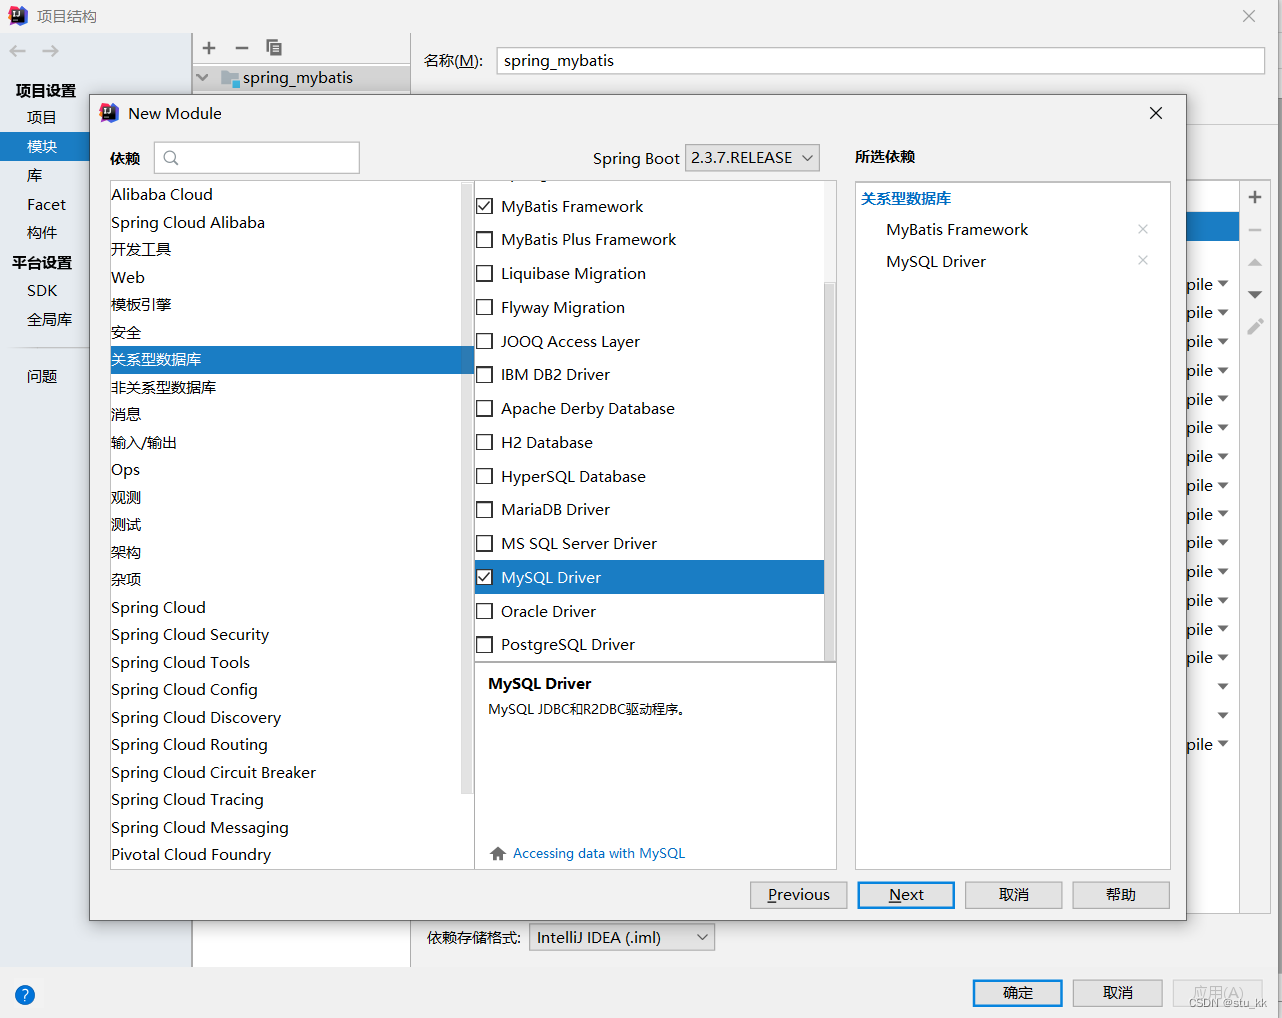Image resolution: width=1282 pixels, height=1018 pixels.
Task: Click the help question mark icon
Action: 25,995
